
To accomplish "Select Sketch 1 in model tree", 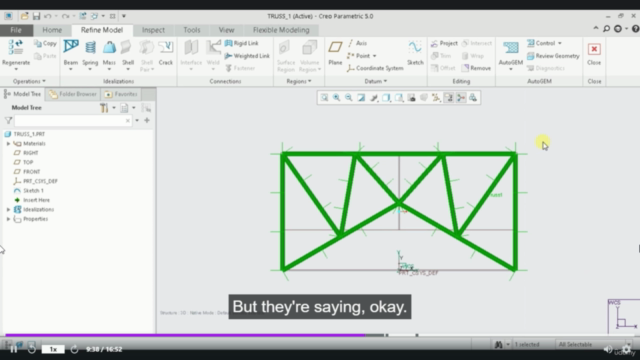I will coord(29,191).
